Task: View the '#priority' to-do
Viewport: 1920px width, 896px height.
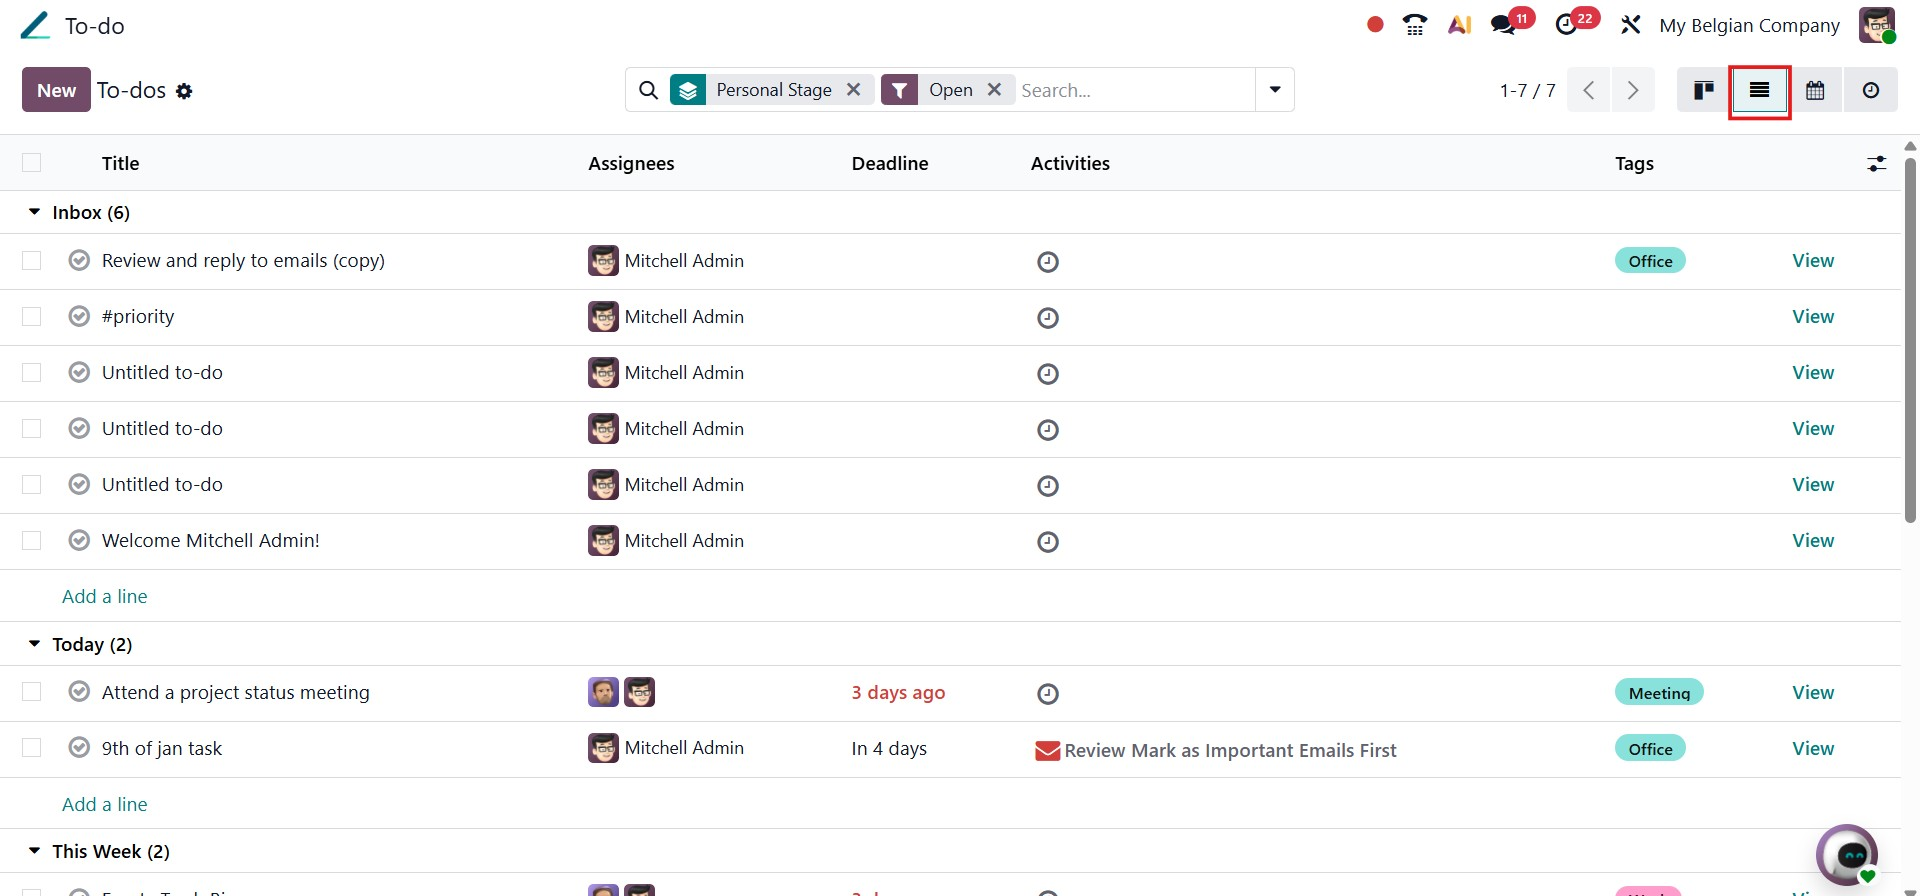Action: pos(1813,317)
